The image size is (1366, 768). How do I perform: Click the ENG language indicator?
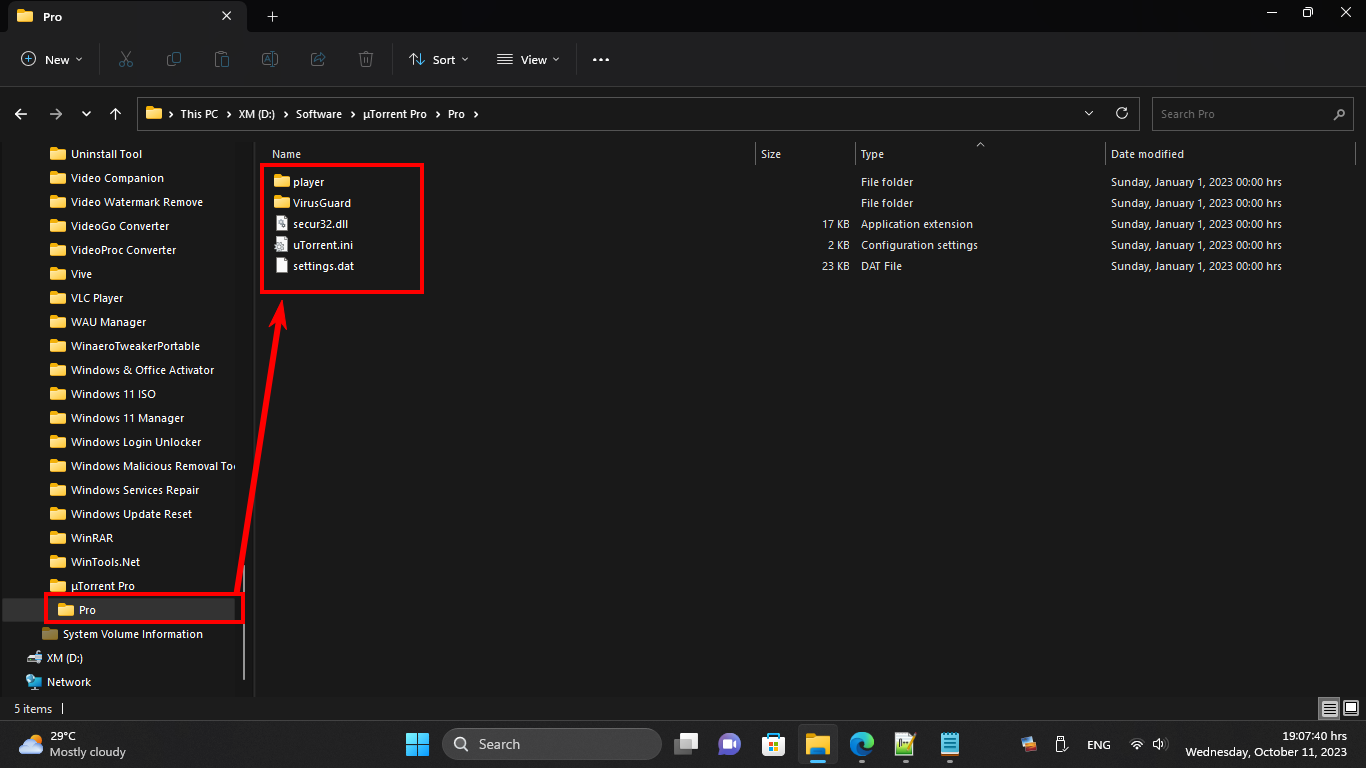(1098, 745)
